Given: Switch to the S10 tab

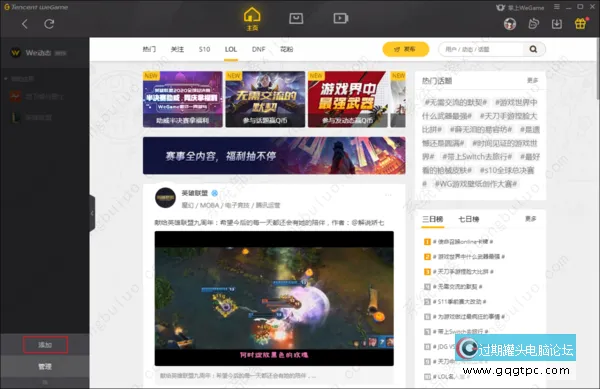Looking at the screenshot, I should tap(204, 49).
